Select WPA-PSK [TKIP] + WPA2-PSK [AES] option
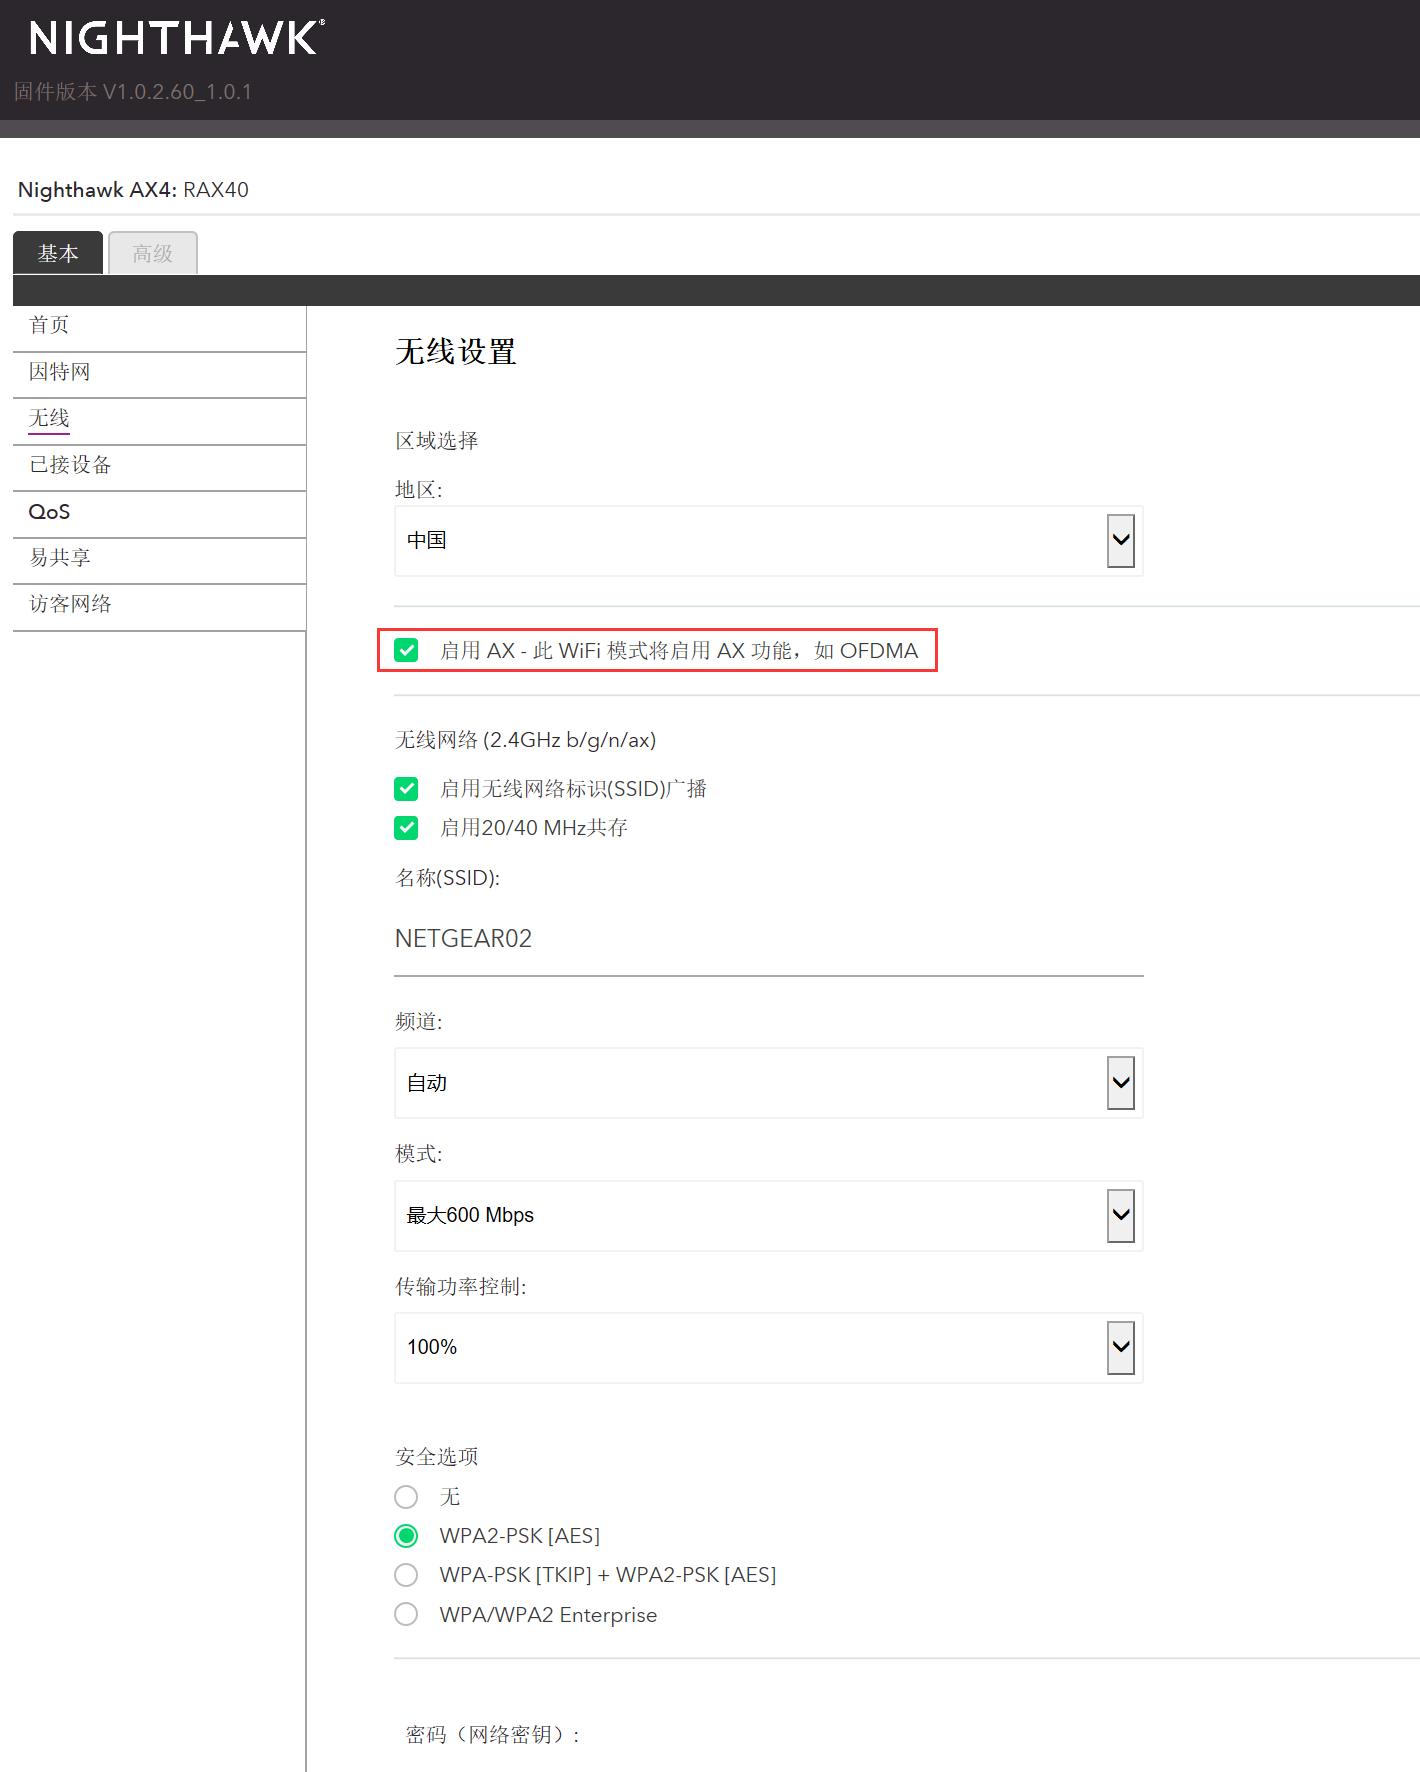The height and width of the screenshot is (1772, 1420). (x=406, y=1575)
